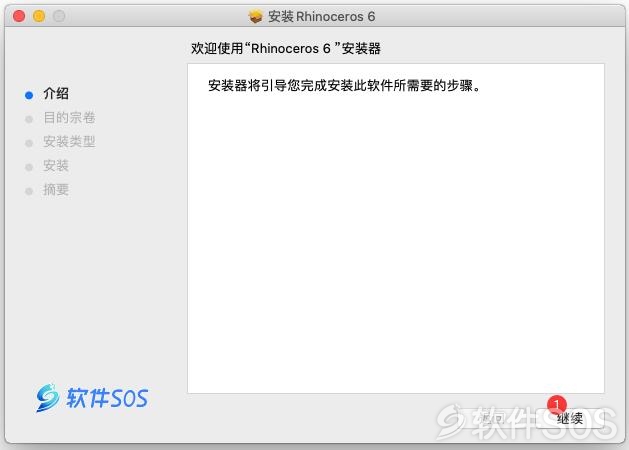Click the gray bullet beside 安装类型

pos(29,143)
